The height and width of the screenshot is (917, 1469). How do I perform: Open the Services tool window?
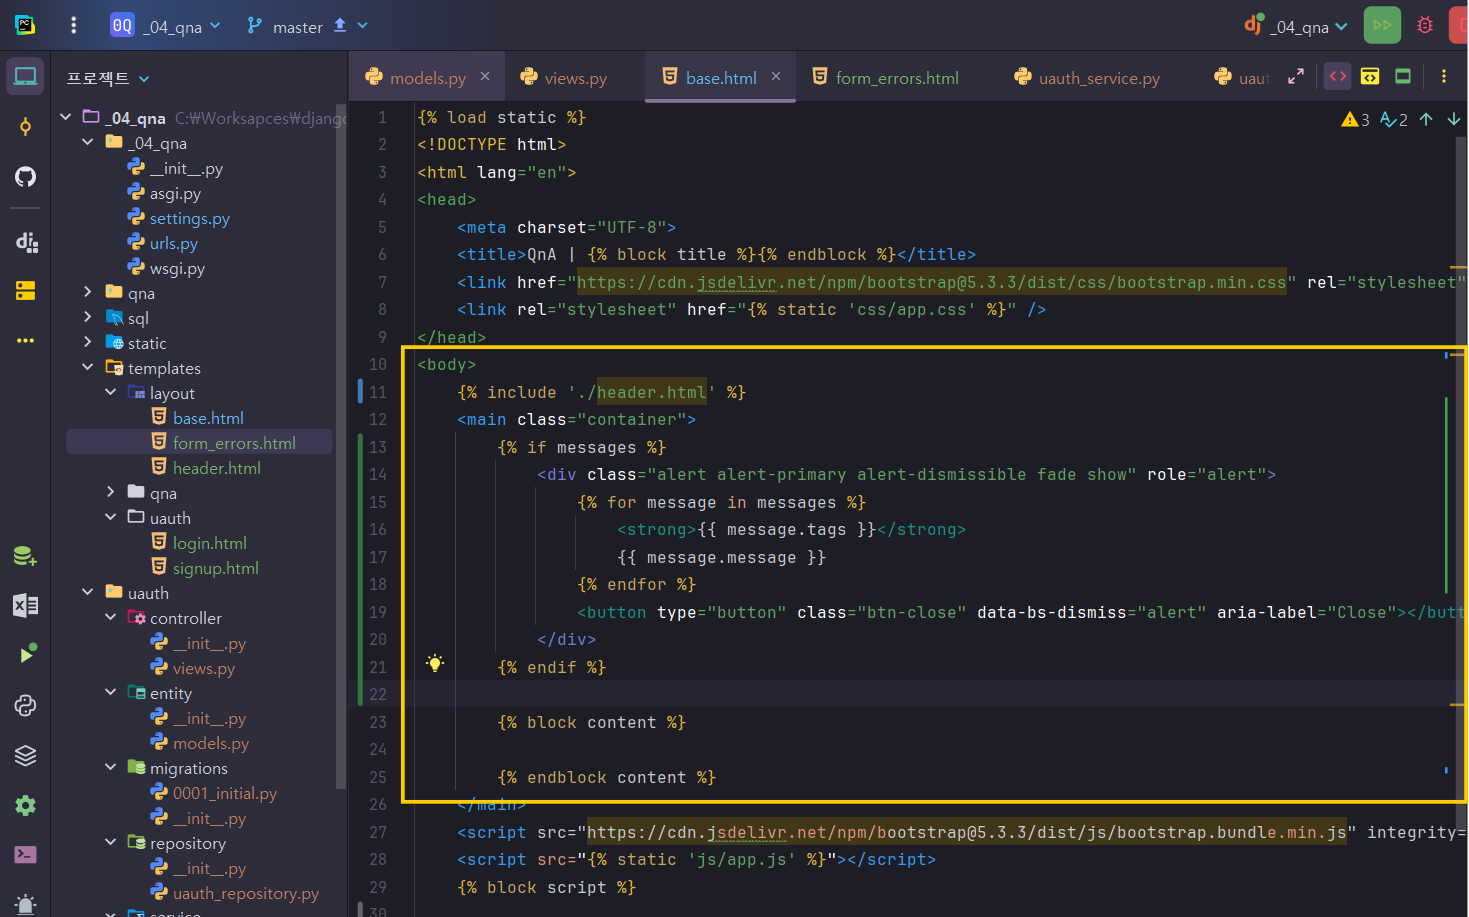click(x=25, y=655)
